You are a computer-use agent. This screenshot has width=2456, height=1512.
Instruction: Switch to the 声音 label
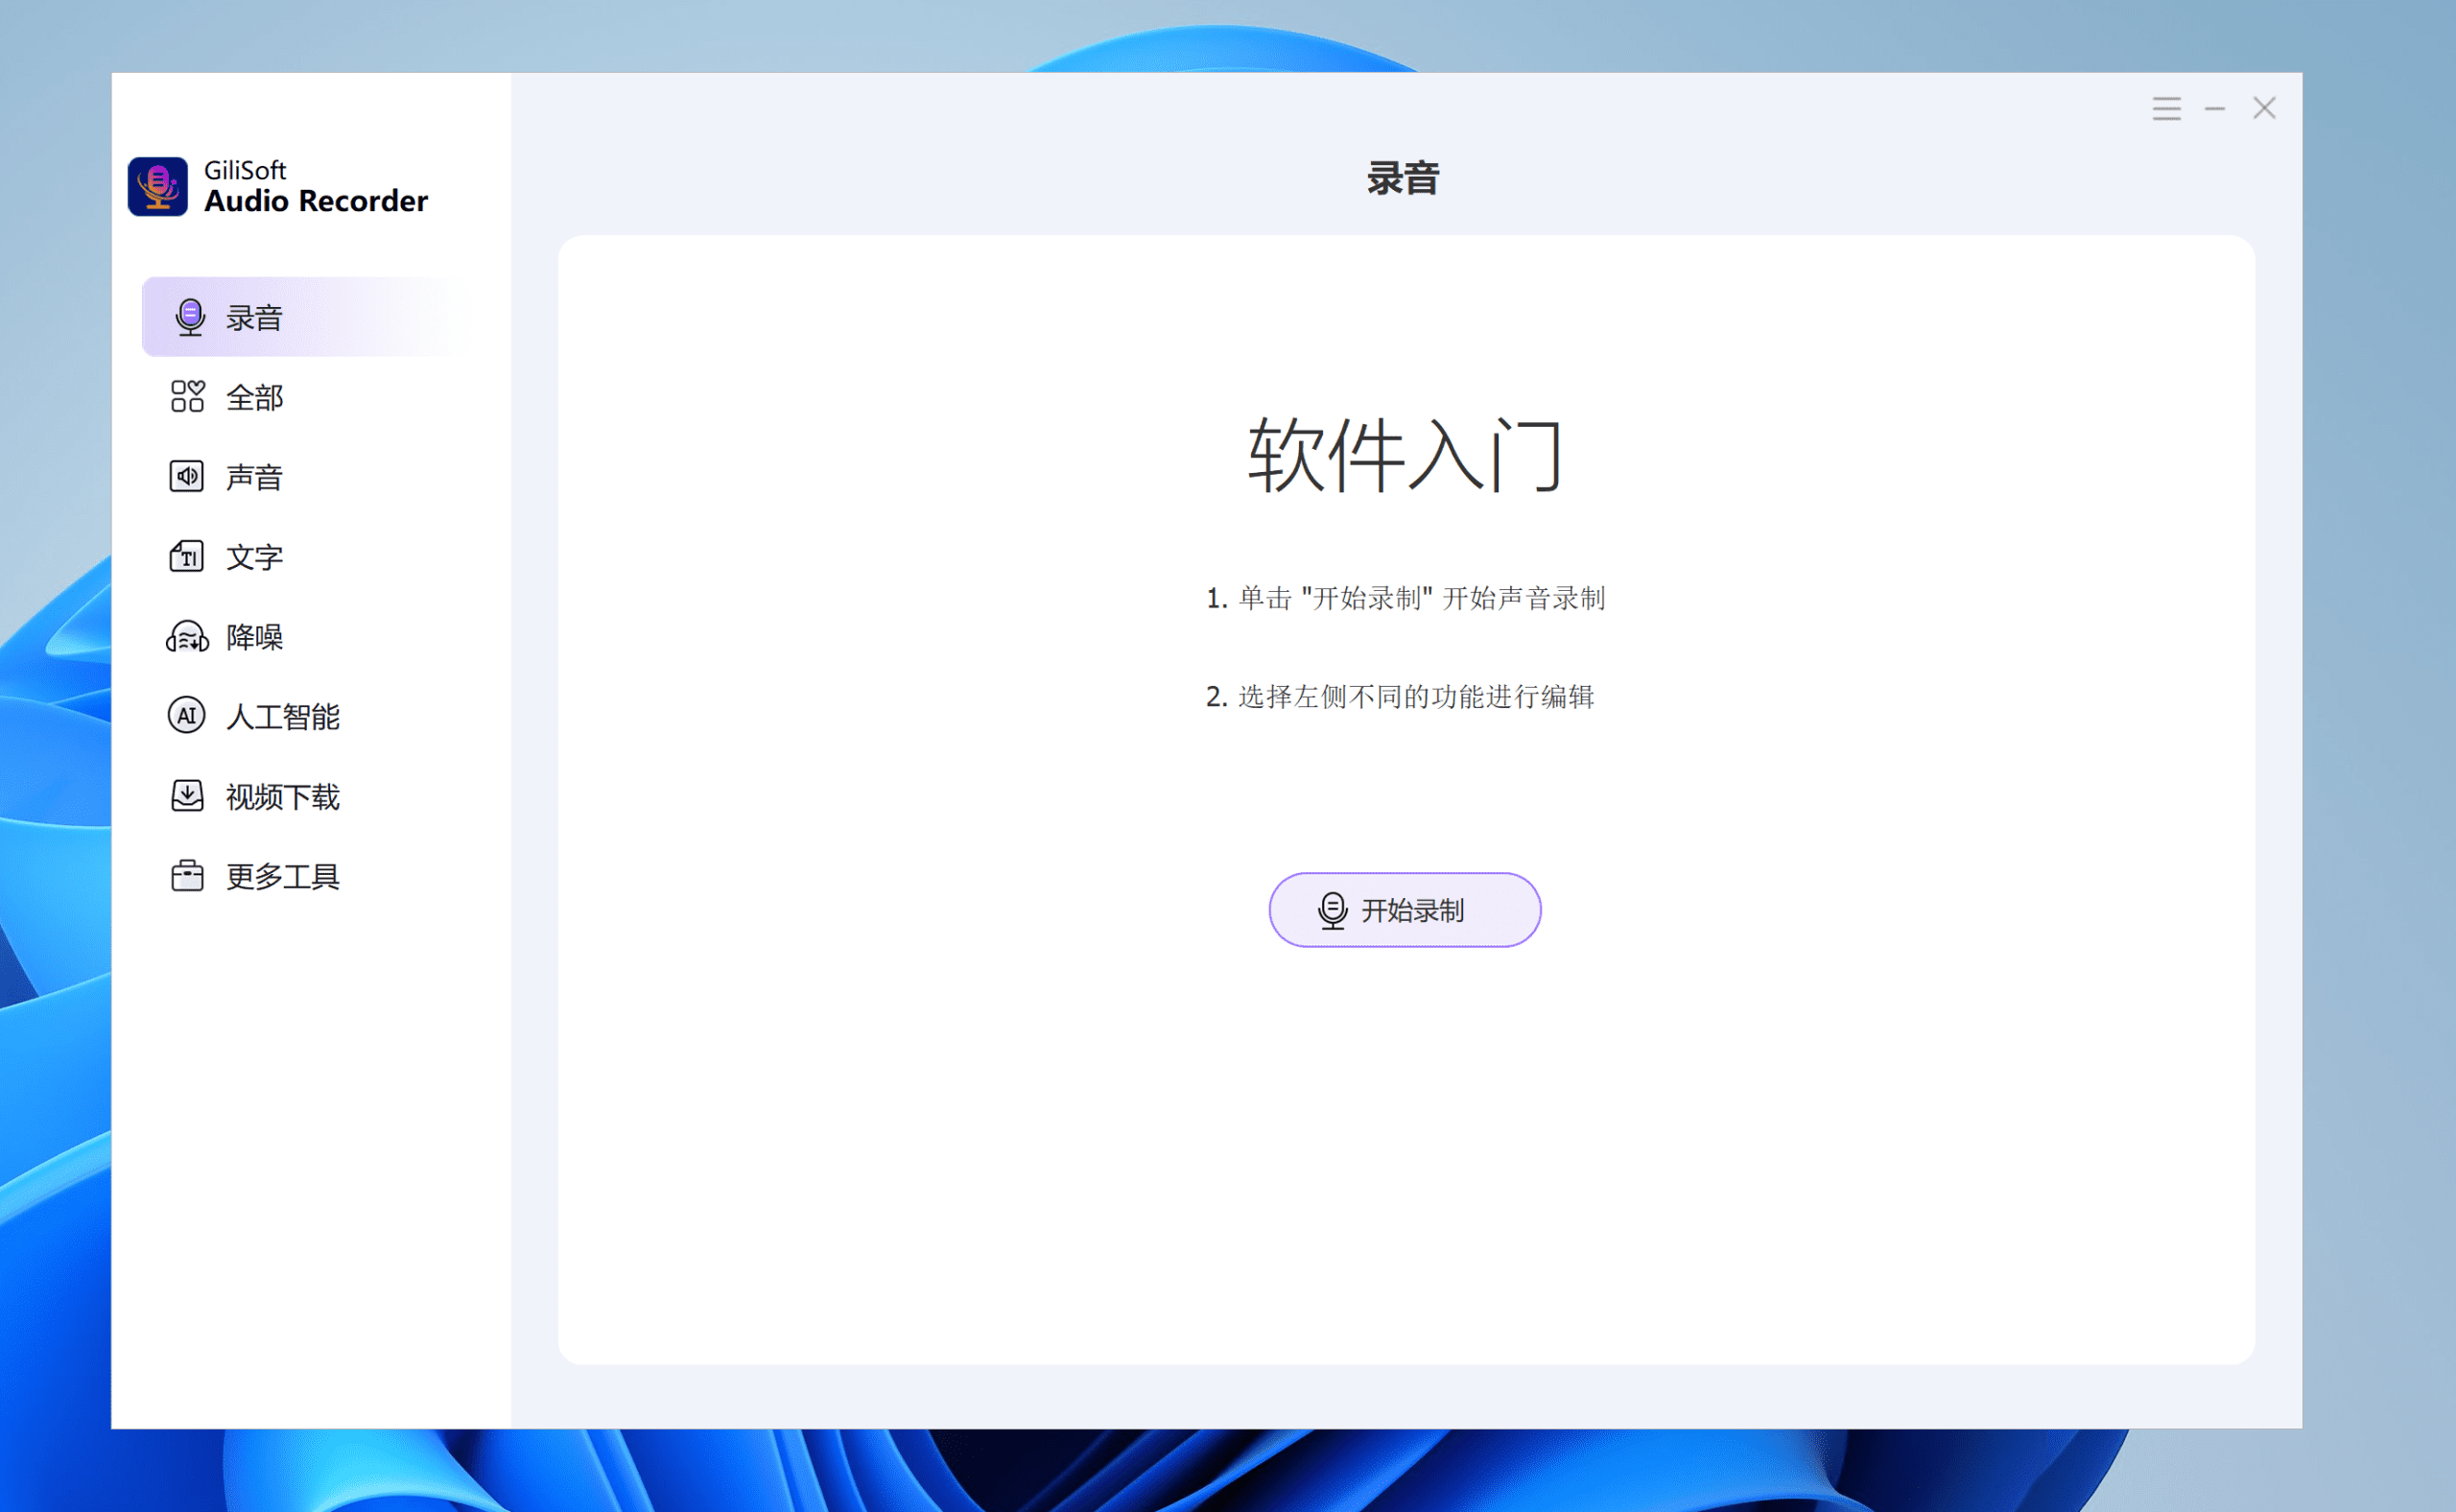coord(254,477)
